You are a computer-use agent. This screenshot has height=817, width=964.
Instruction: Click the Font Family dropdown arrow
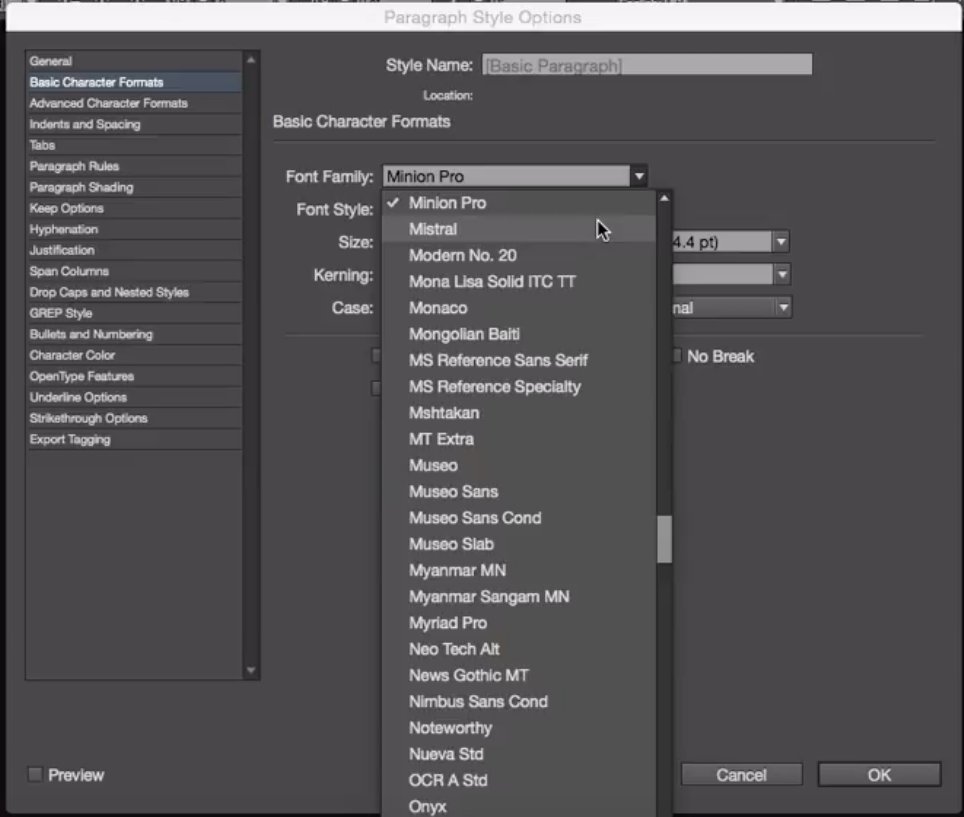tap(639, 176)
